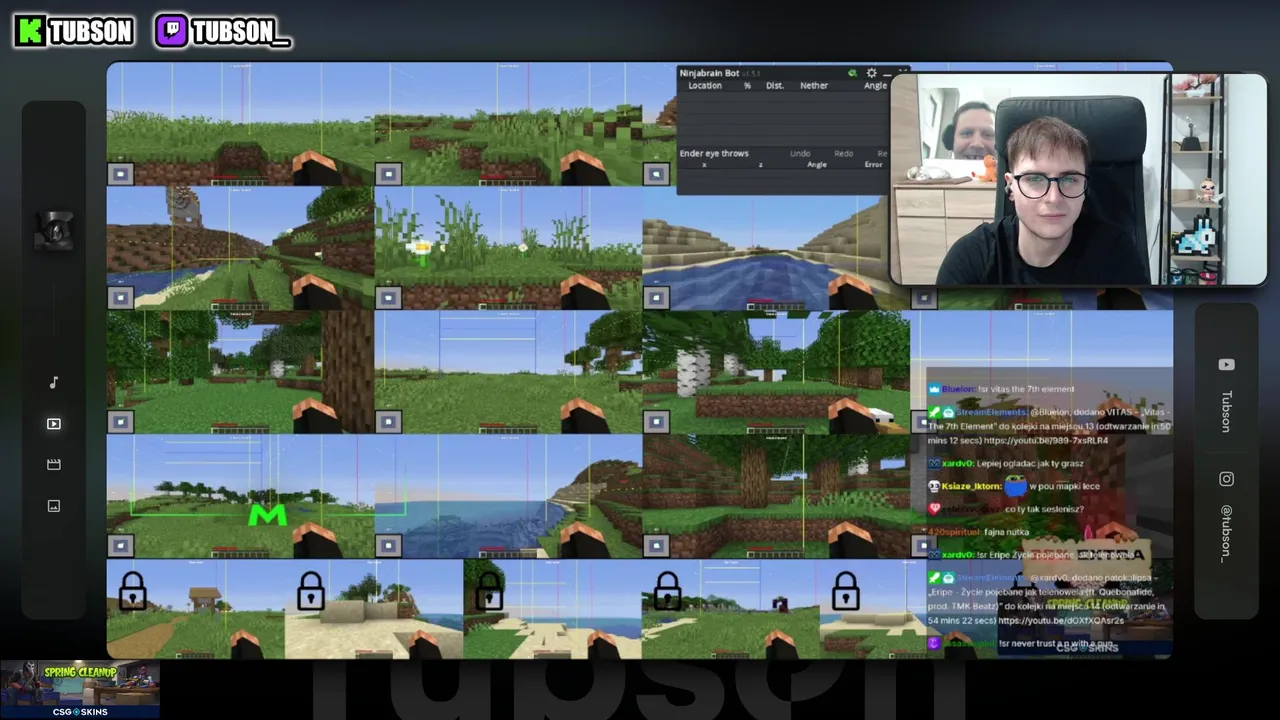Click the vertical Tubson YouTube label
This screenshot has height=720, width=1280.
click(1226, 412)
